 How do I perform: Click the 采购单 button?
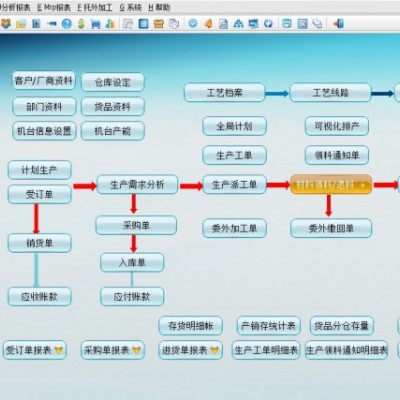coord(136,225)
